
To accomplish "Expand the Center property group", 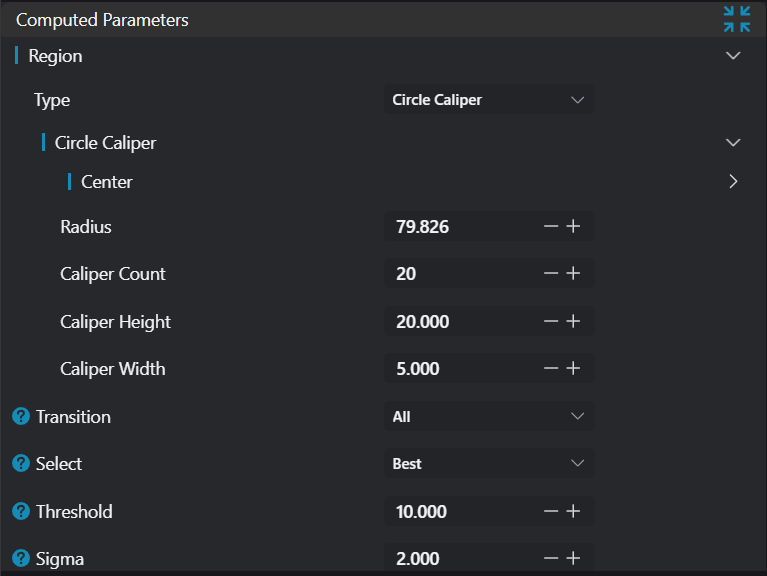I will click(x=733, y=182).
